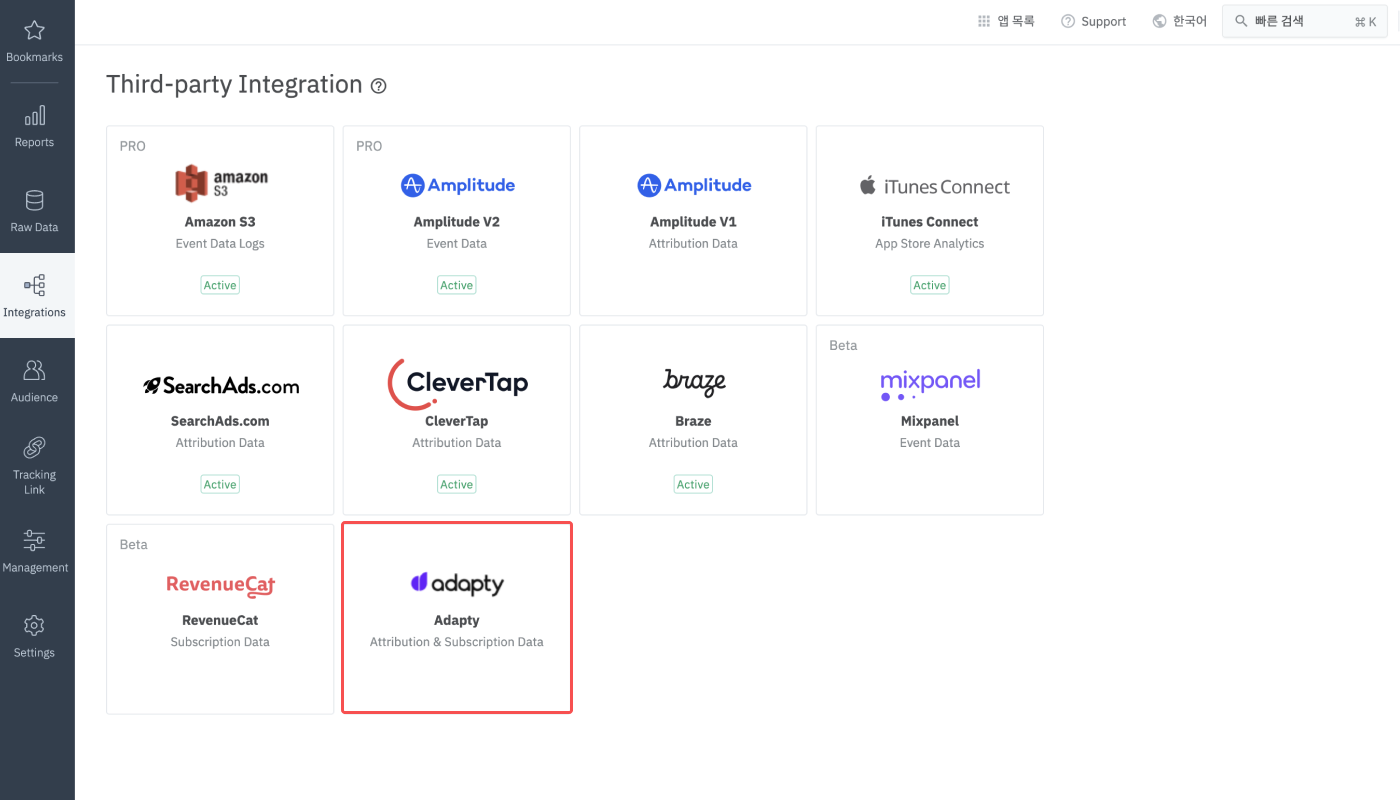Click the CleverTap logo
The image size is (1400, 800).
pyautogui.click(x=457, y=383)
